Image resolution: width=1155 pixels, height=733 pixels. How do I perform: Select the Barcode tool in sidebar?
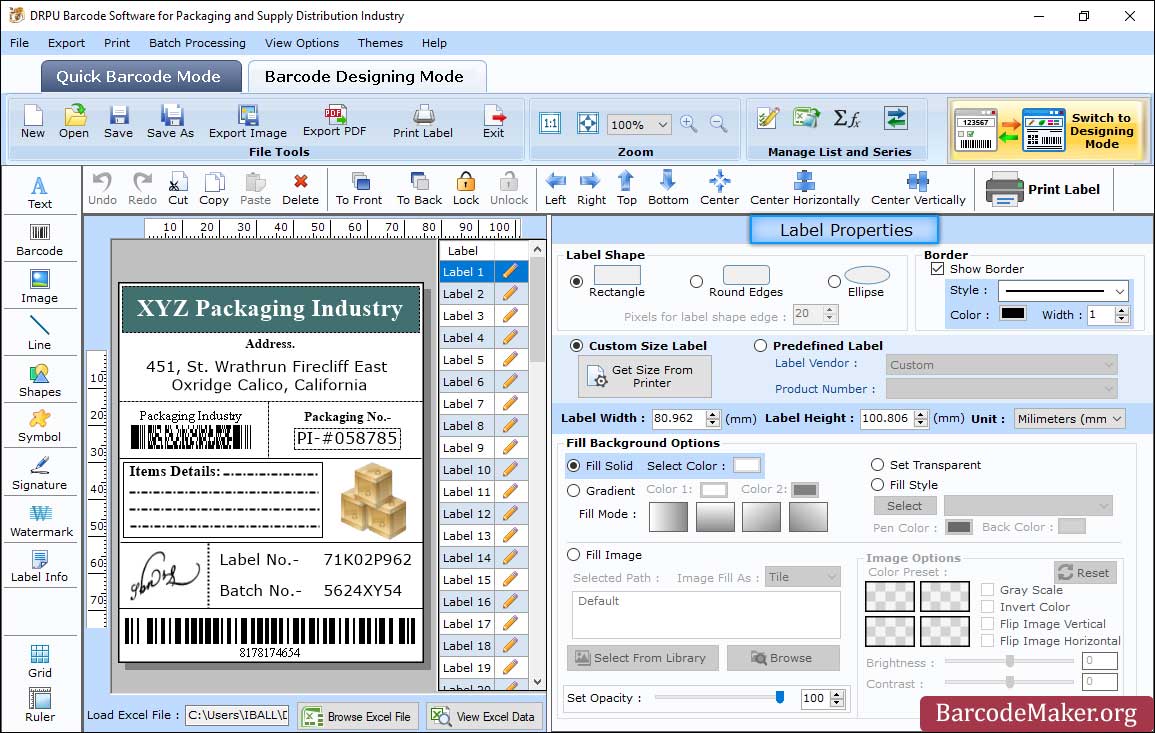click(x=40, y=240)
